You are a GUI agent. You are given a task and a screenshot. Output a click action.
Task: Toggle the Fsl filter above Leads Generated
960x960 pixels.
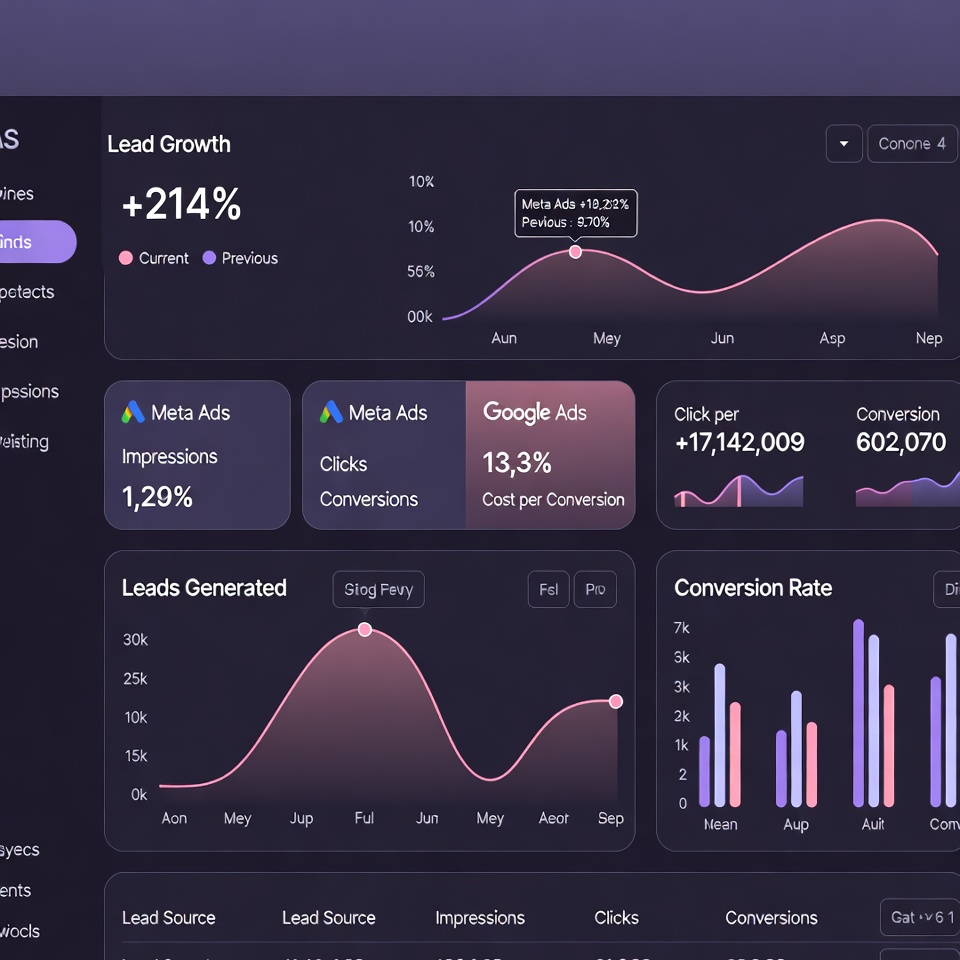coord(548,589)
